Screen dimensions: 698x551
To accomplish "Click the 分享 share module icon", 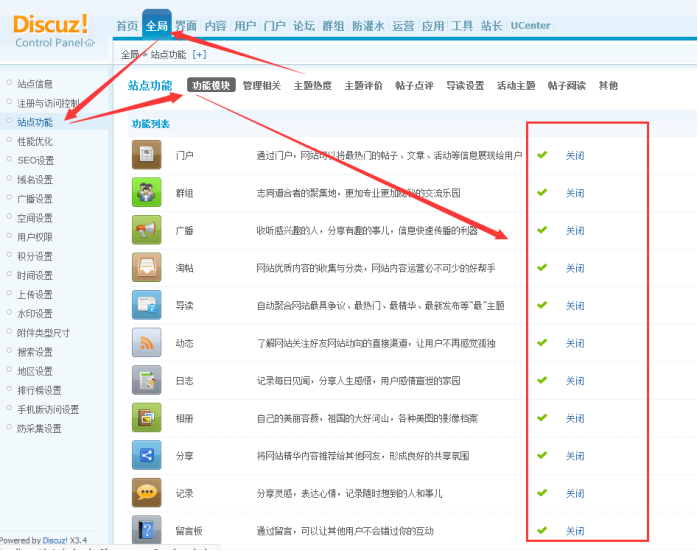I will pyautogui.click(x=146, y=455).
